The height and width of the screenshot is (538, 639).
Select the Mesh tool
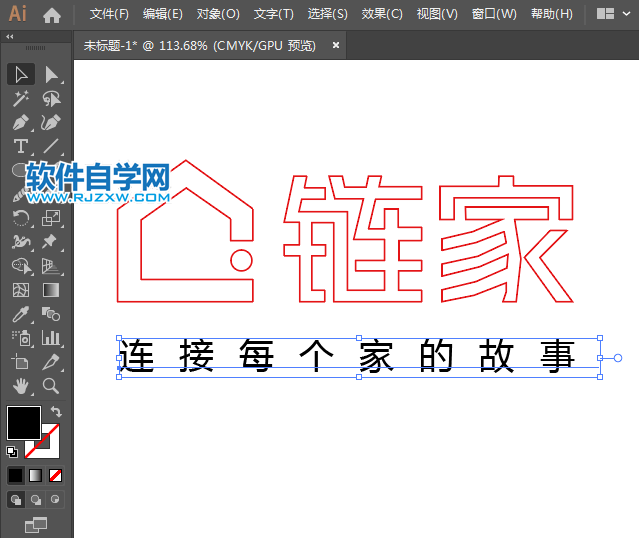click(21, 290)
